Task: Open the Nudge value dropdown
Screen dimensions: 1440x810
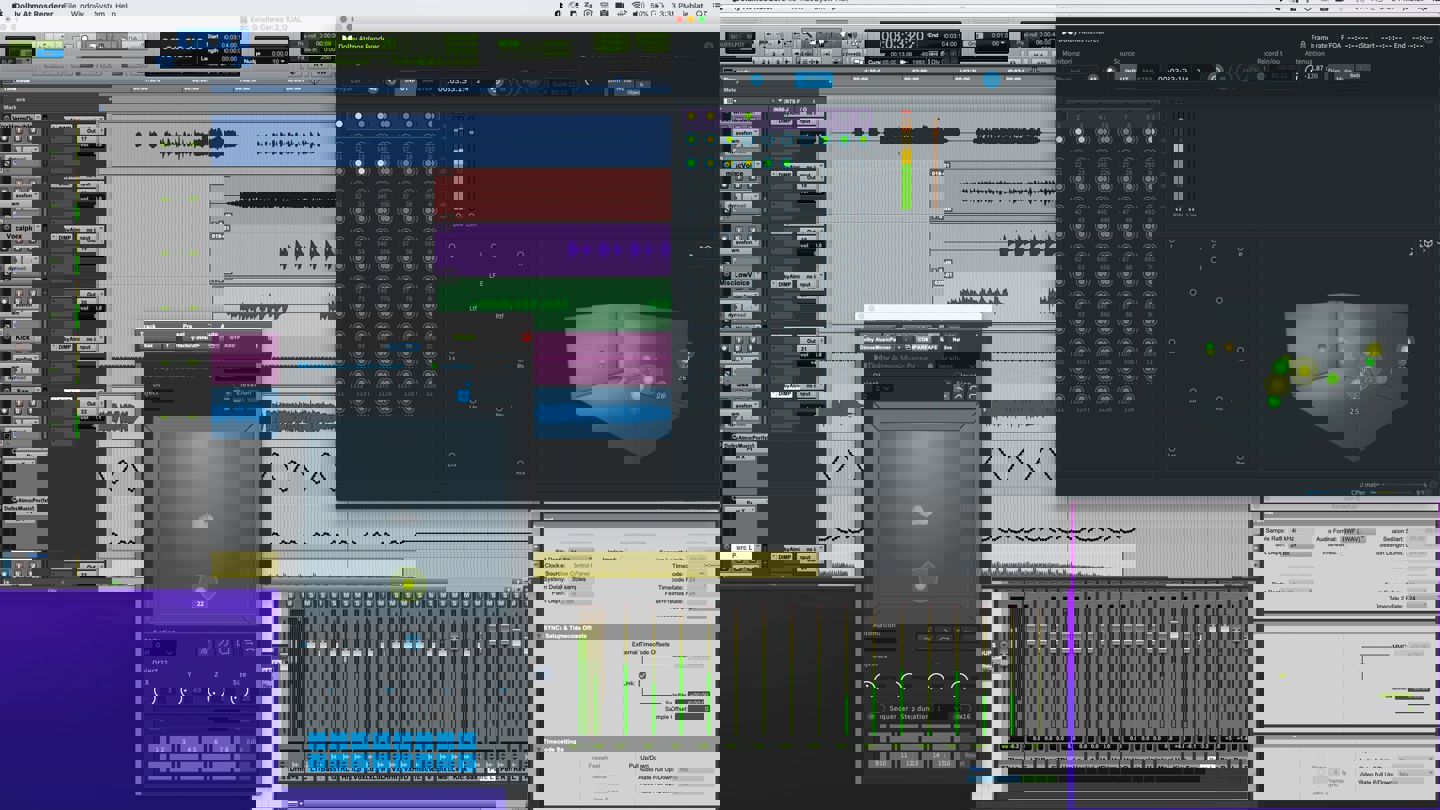Action: click(x=278, y=61)
